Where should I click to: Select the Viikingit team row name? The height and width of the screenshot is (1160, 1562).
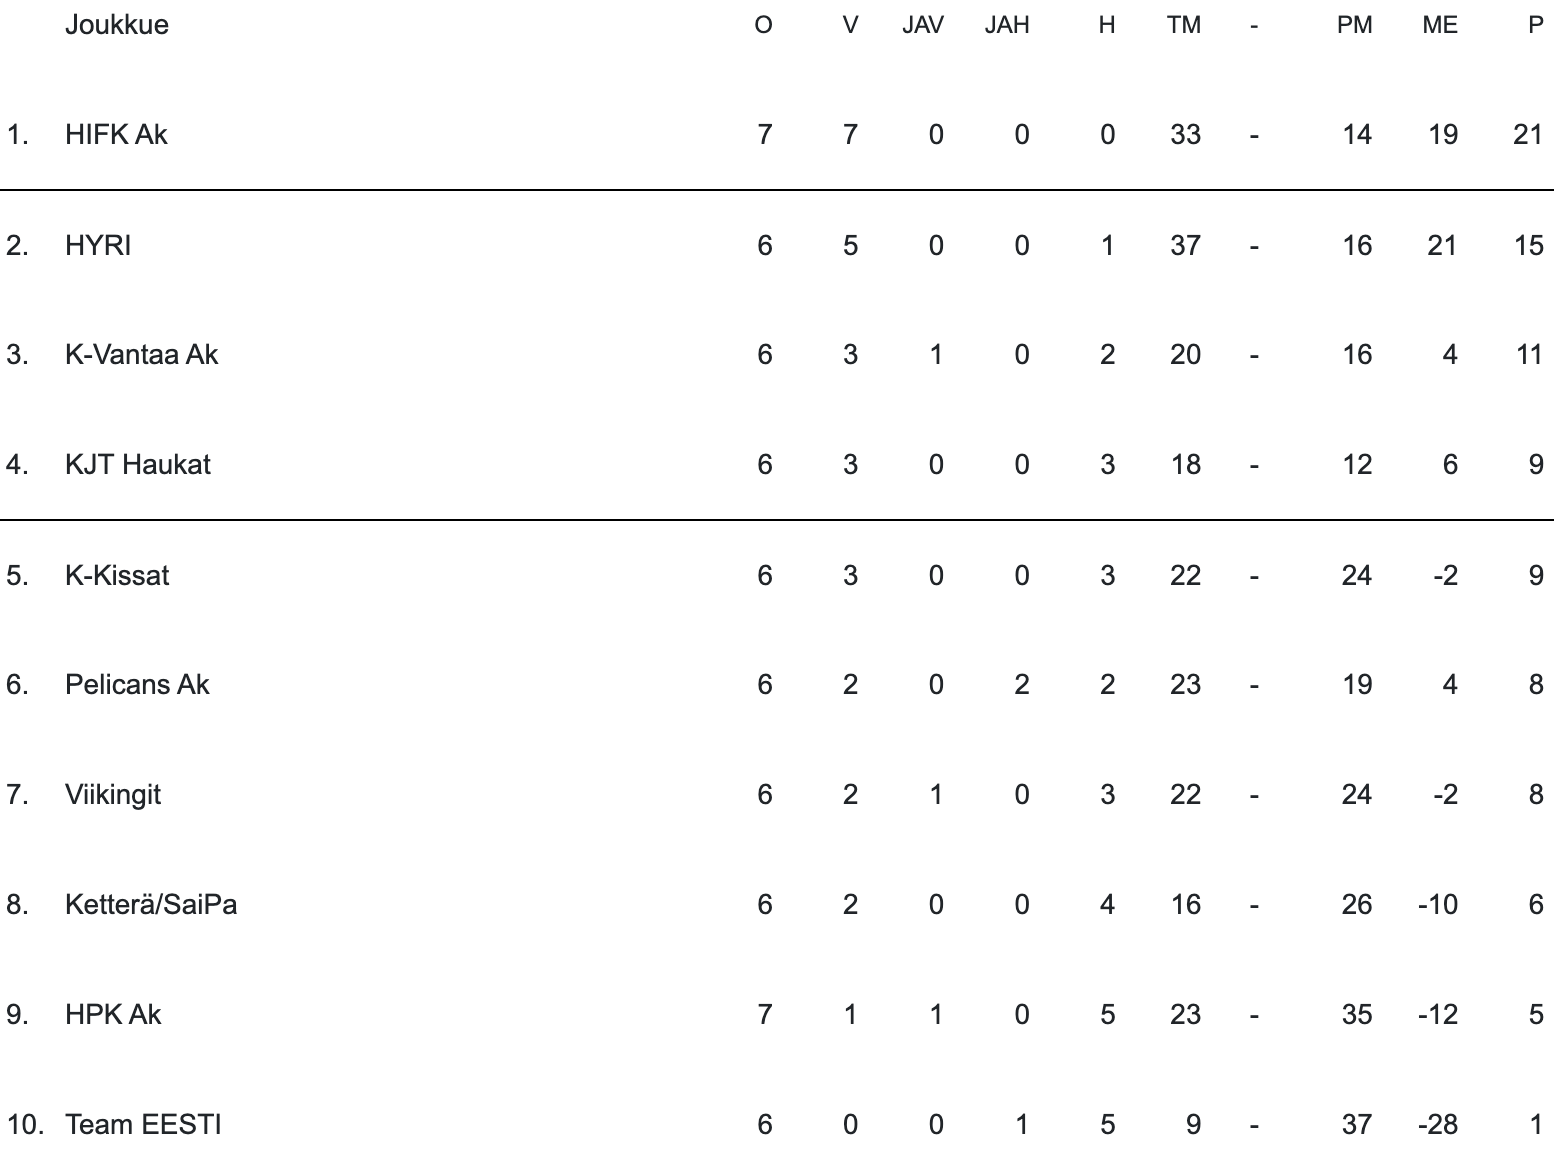pyautogui.click(x=113, y=795)
